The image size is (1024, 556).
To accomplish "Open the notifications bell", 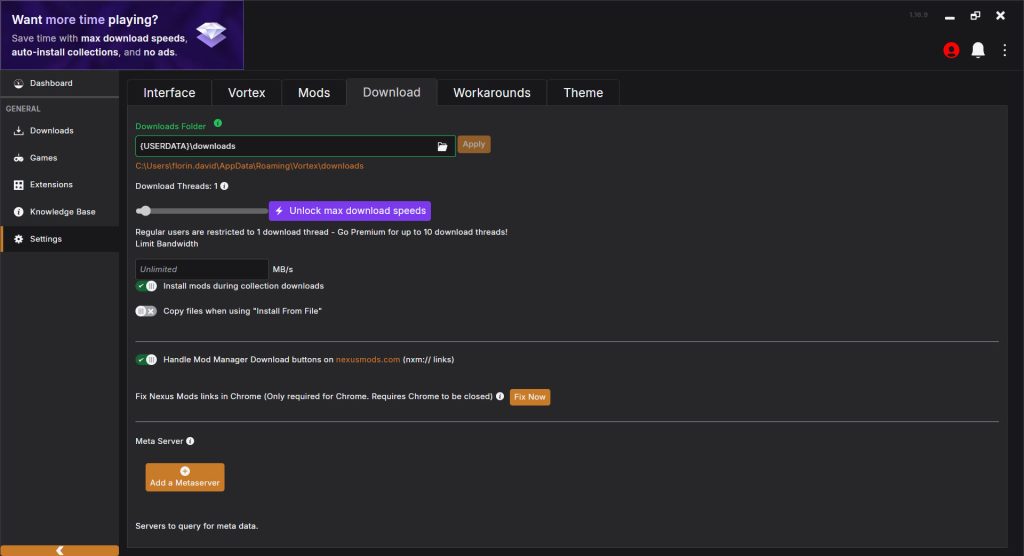I will [978, 50].
